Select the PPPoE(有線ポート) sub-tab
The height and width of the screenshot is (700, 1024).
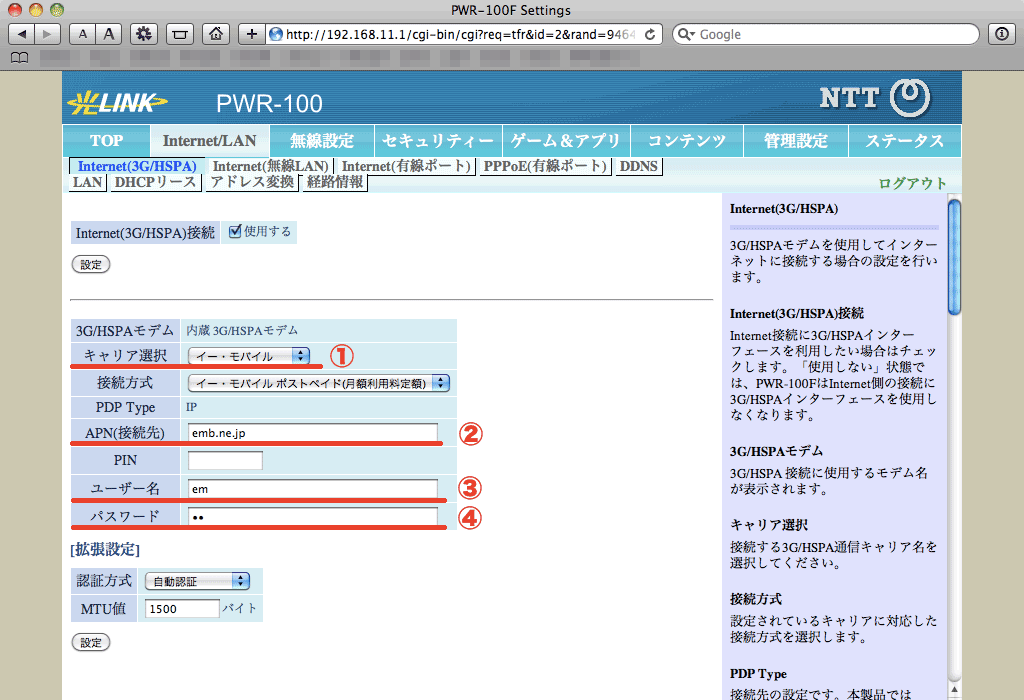coord(545,167)
